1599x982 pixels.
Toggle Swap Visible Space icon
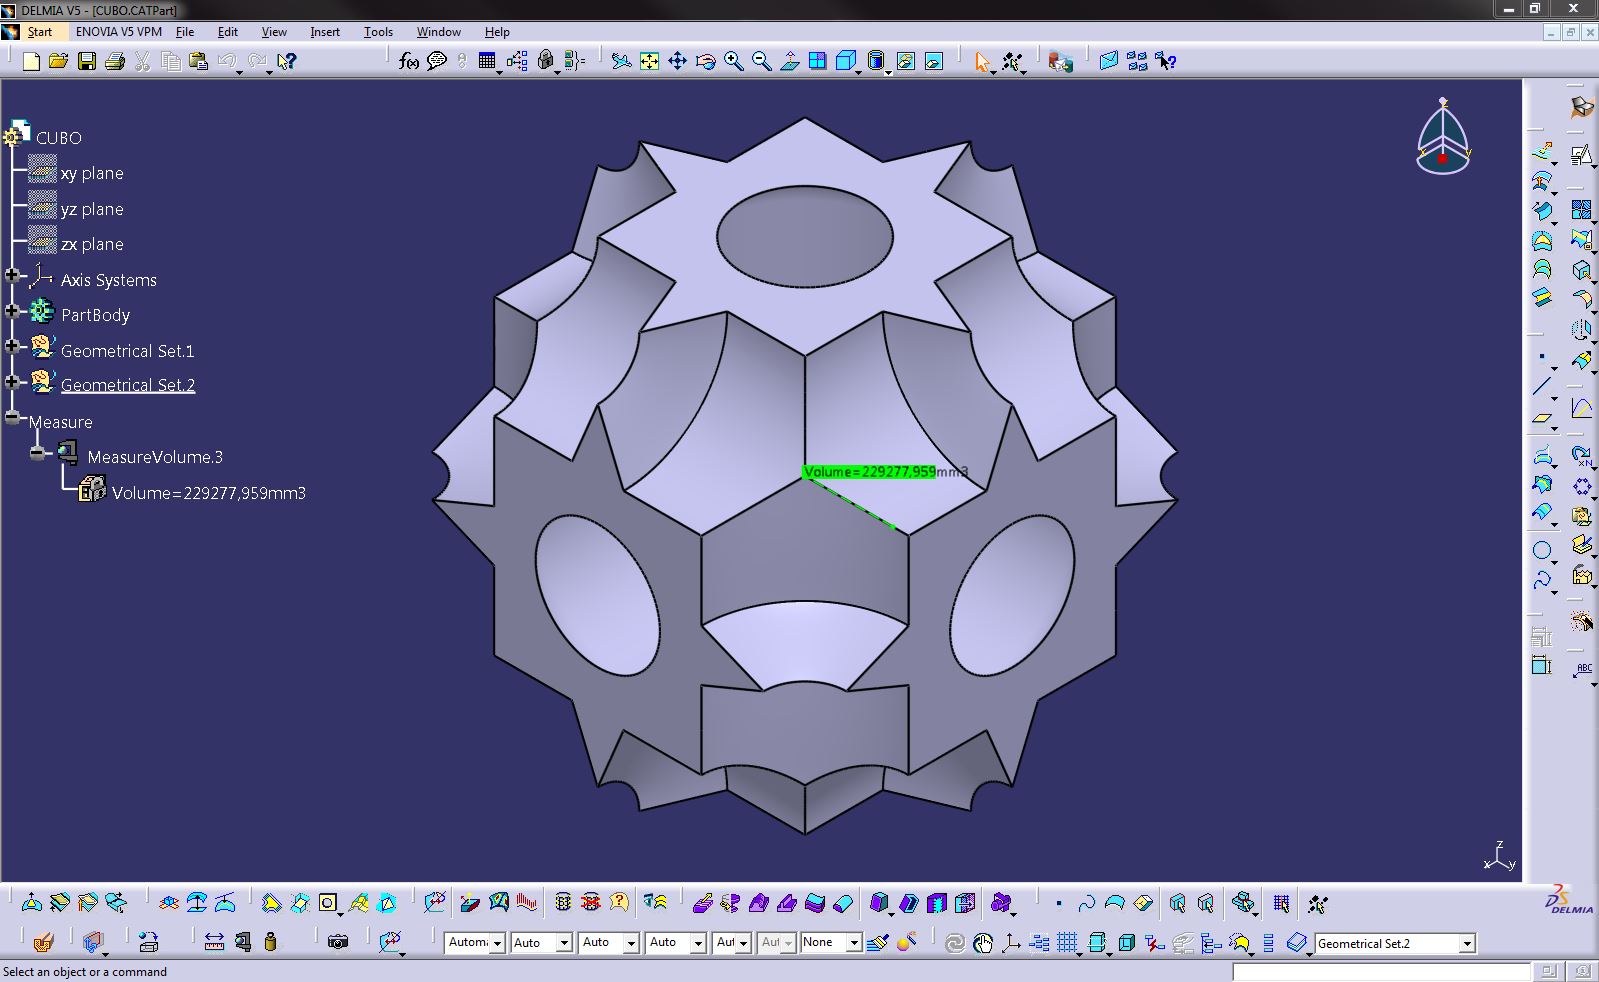(x=934, y=62)
